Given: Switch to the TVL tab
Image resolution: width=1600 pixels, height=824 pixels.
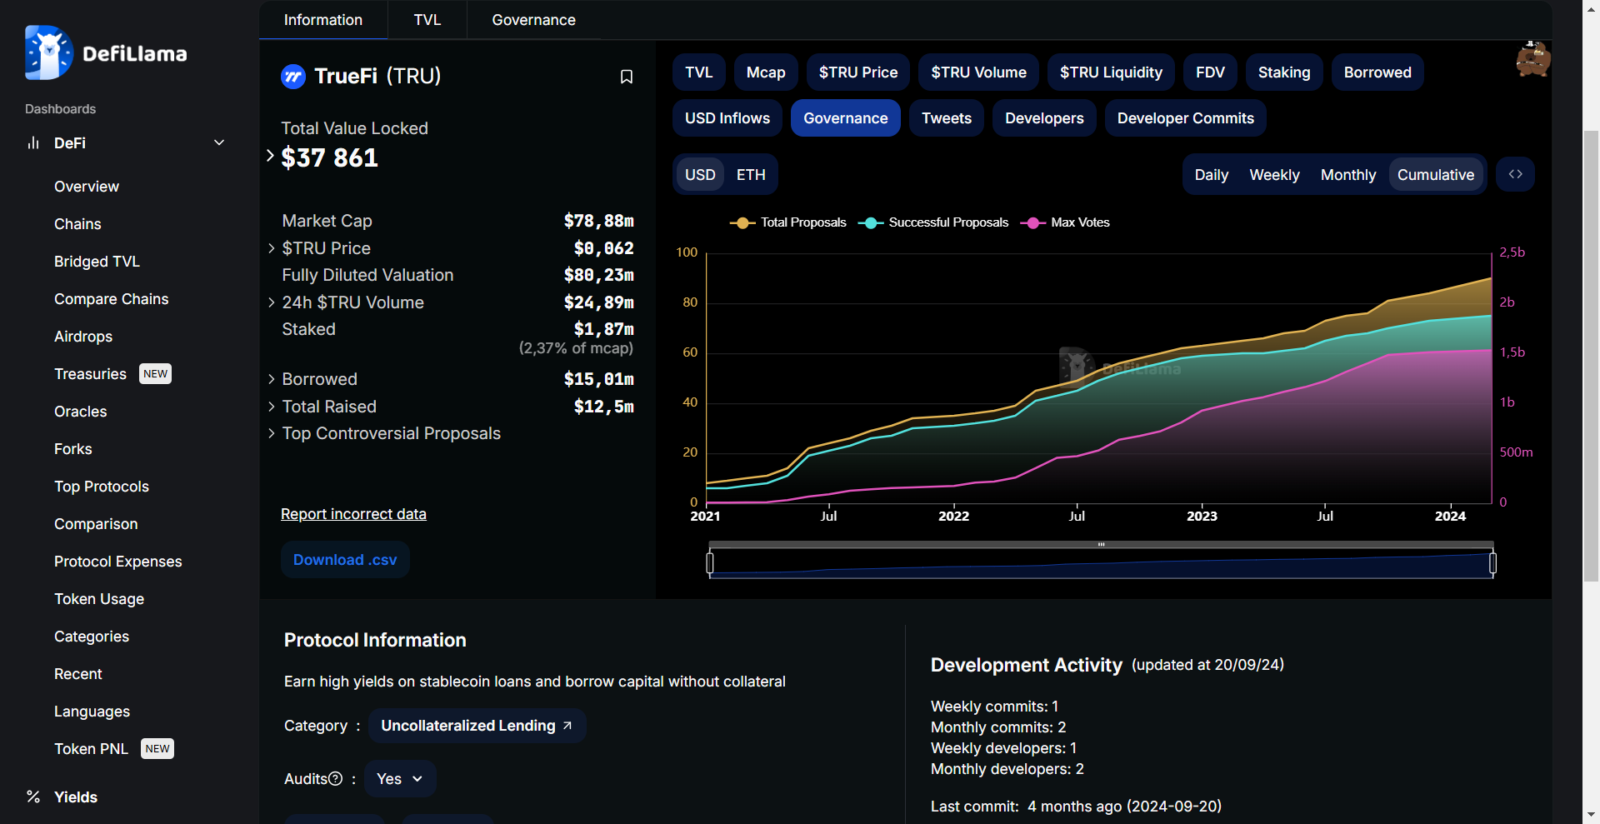Looking at the screenshot, I should [x=427, y=20].
